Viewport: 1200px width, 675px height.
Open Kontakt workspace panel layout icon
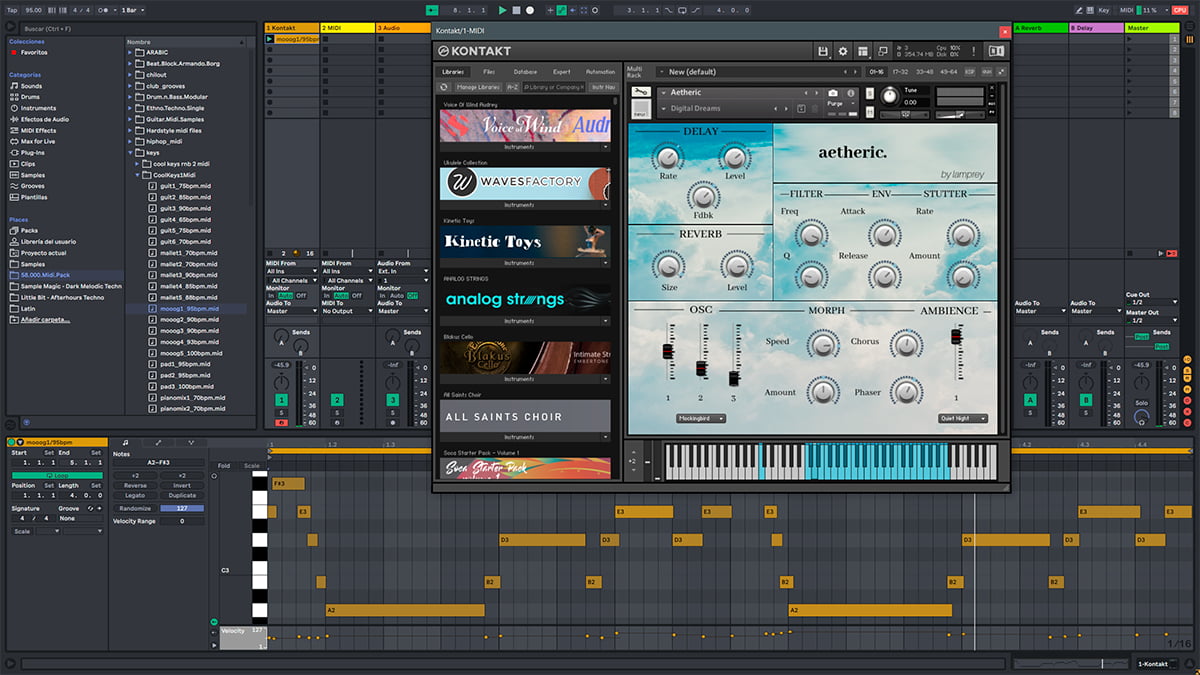click(862, 51)
